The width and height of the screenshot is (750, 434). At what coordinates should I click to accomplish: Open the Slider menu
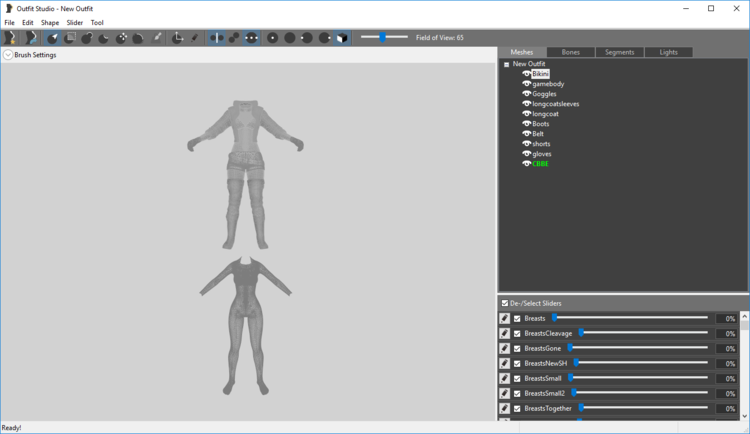75,22
